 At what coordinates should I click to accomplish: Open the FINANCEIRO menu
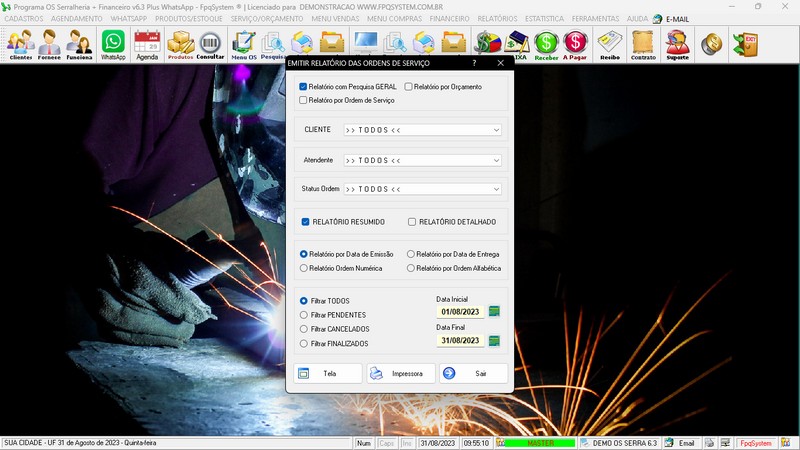tap(449, 18)
